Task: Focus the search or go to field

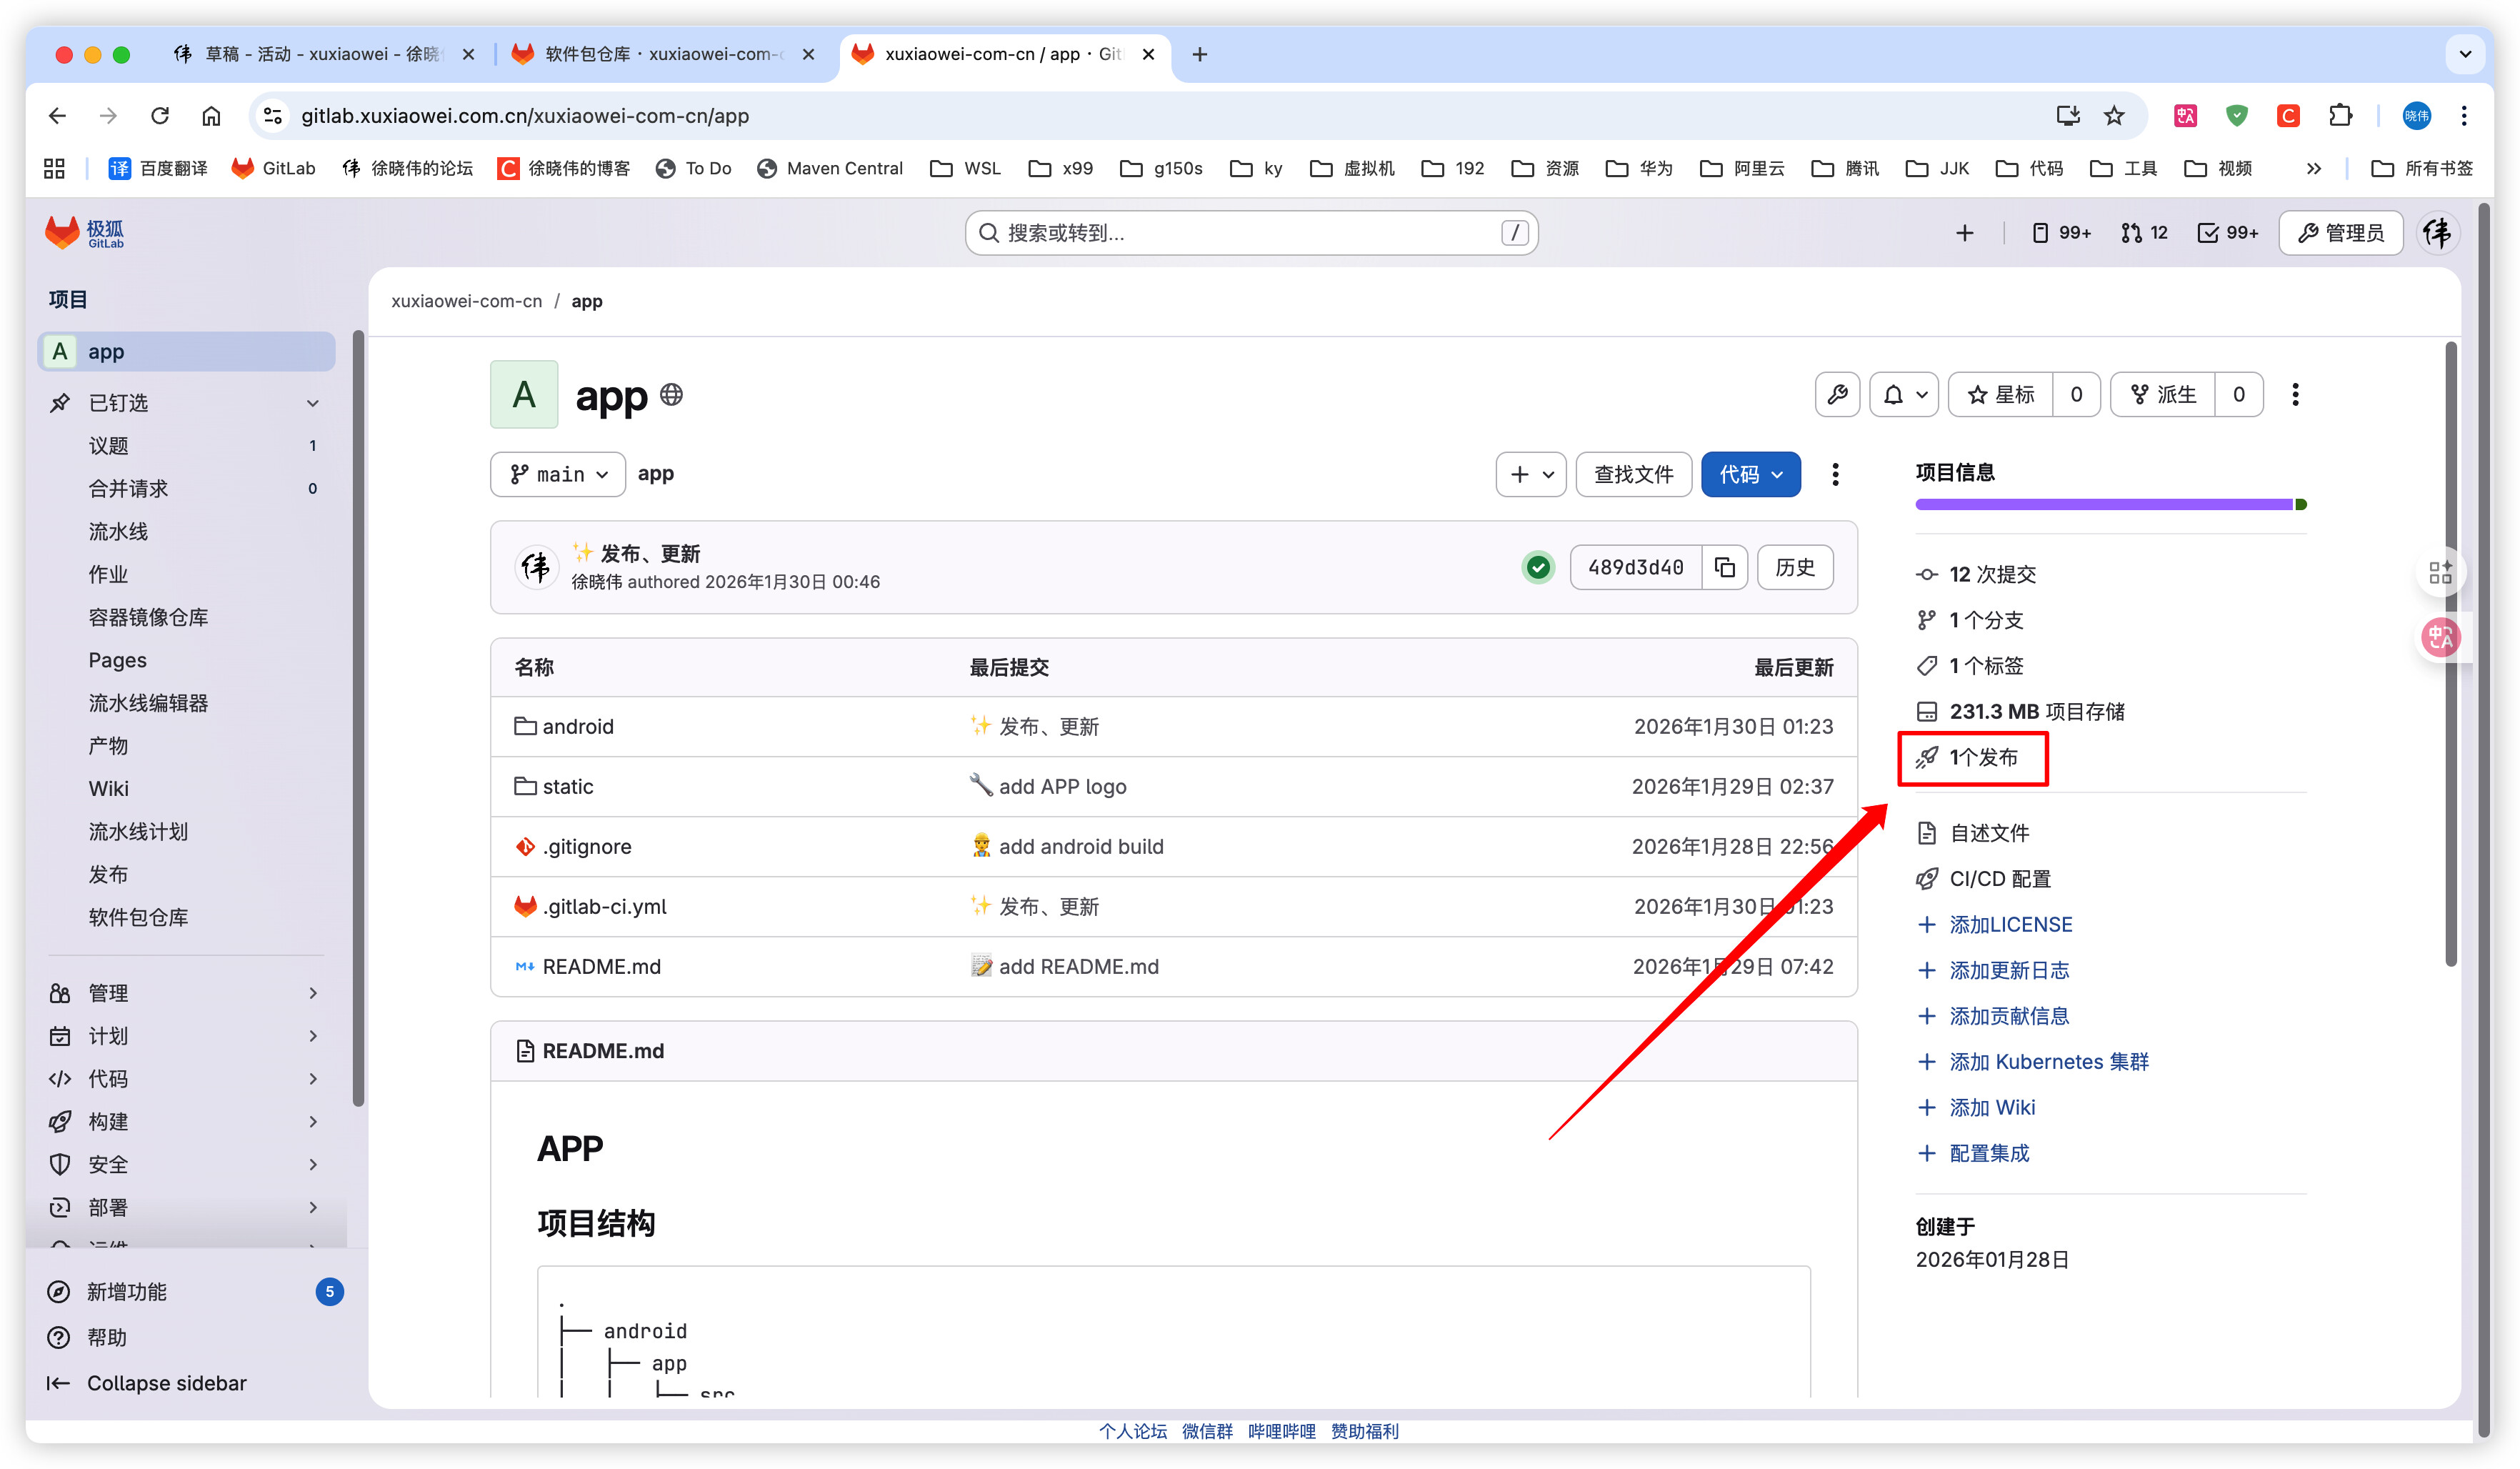Action: [1250, 233]
